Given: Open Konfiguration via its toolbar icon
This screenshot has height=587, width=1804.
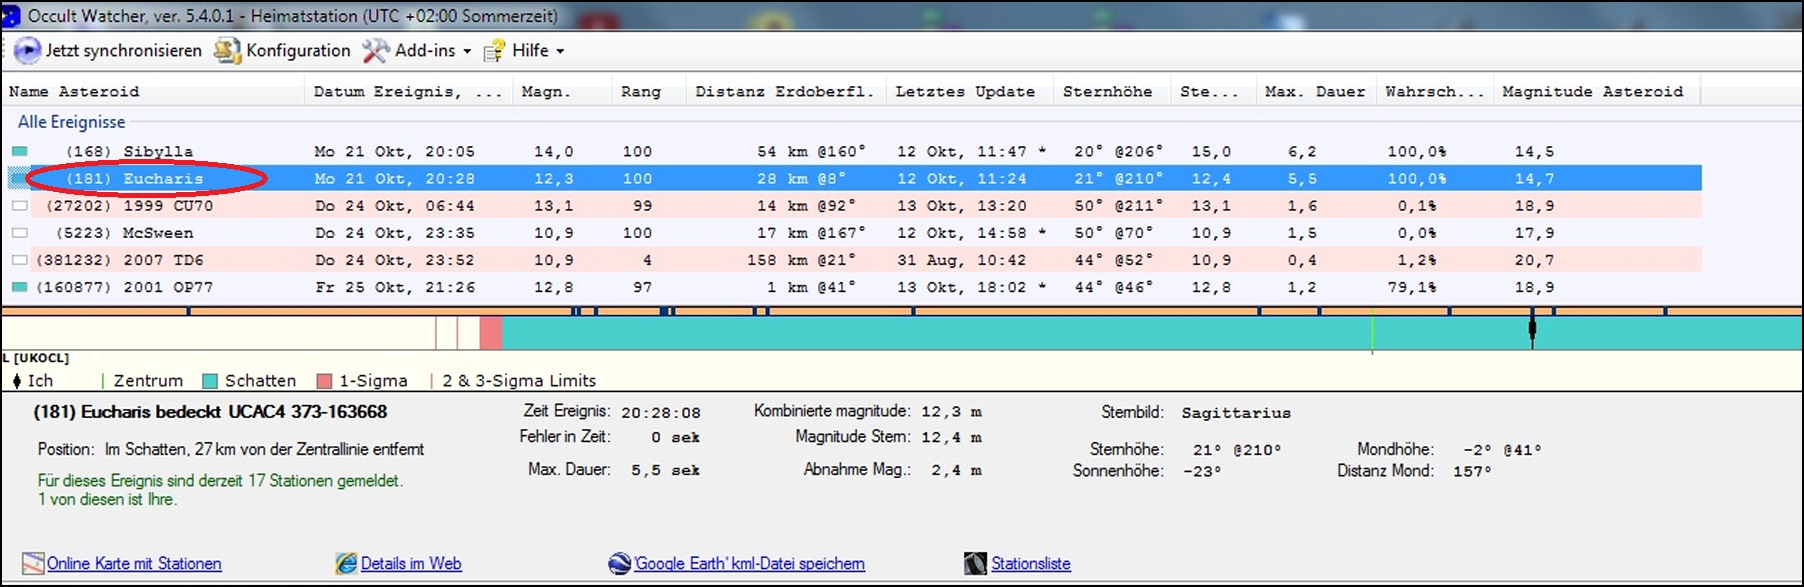Looking at the screenshot, I should pos(228,50).
